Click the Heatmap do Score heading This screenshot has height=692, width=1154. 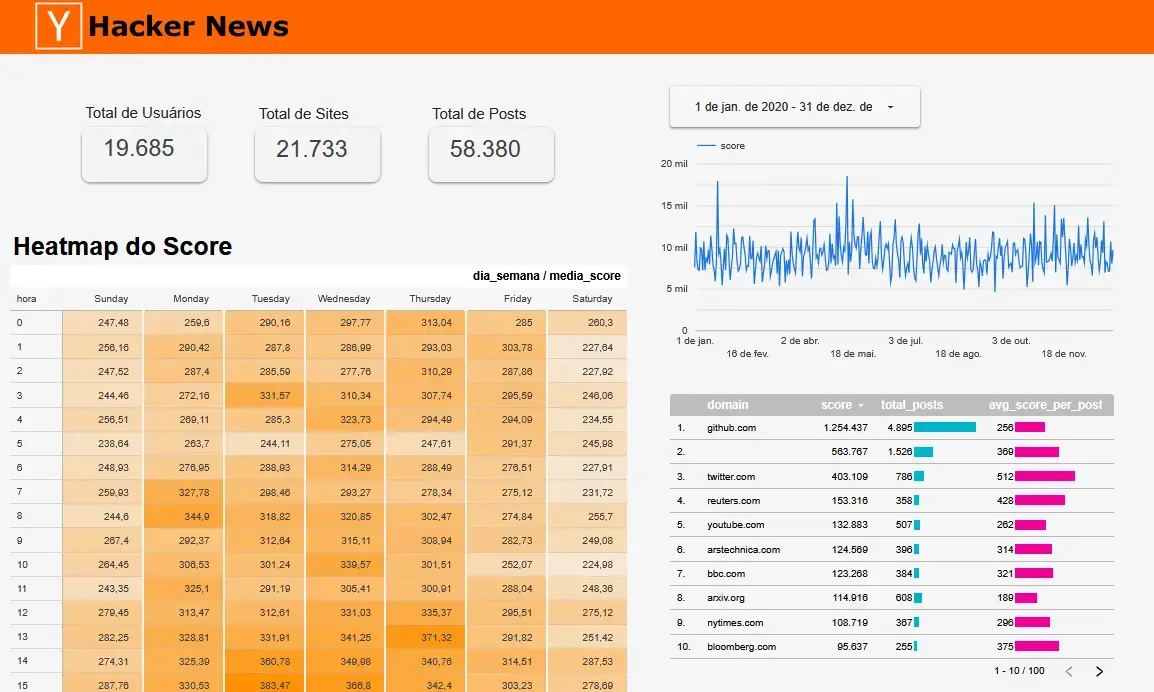point(123,246)
